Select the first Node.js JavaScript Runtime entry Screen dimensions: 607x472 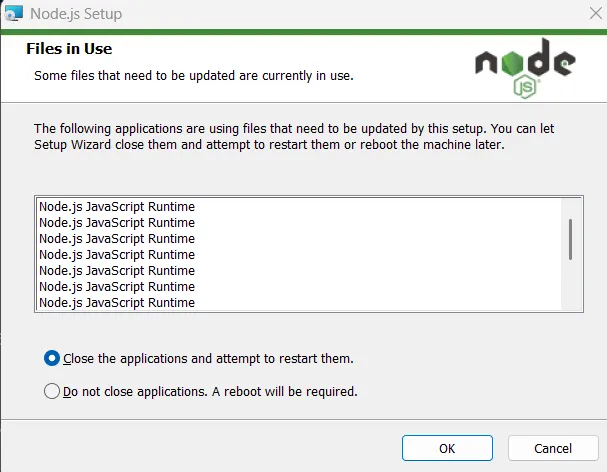coord(117,206)
